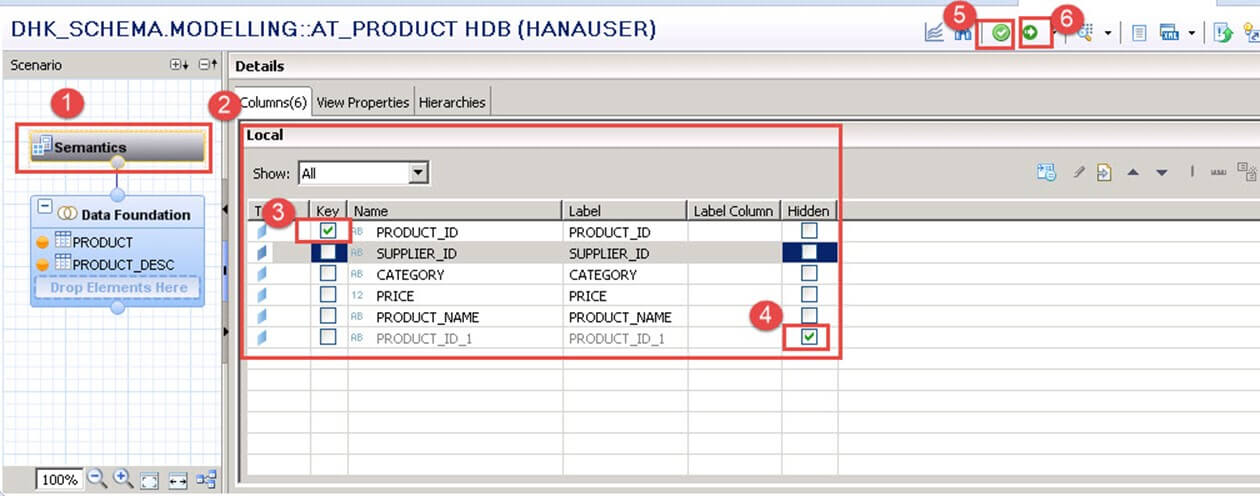
Task: Click the zoom in magnifier in Scenario pane
Action: (123, 479)
